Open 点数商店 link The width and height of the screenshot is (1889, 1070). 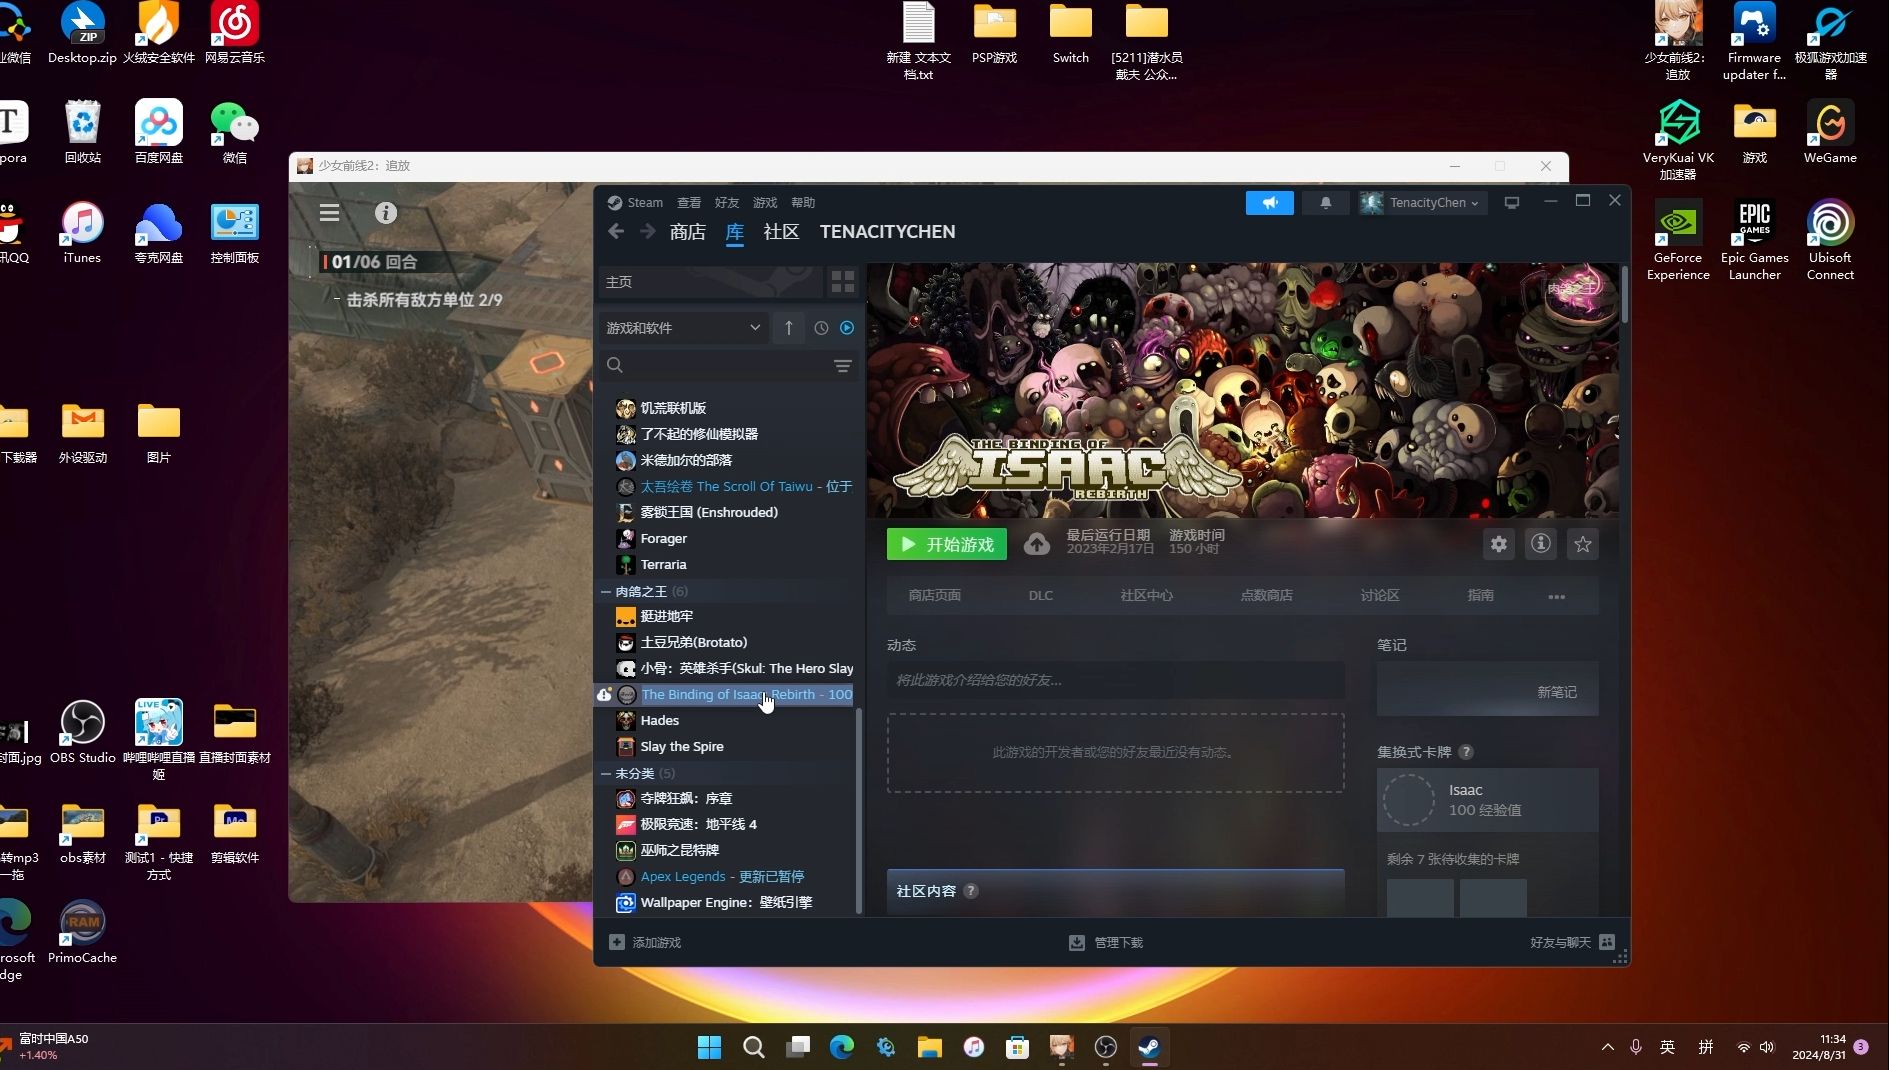click(x=1267, y=596)
